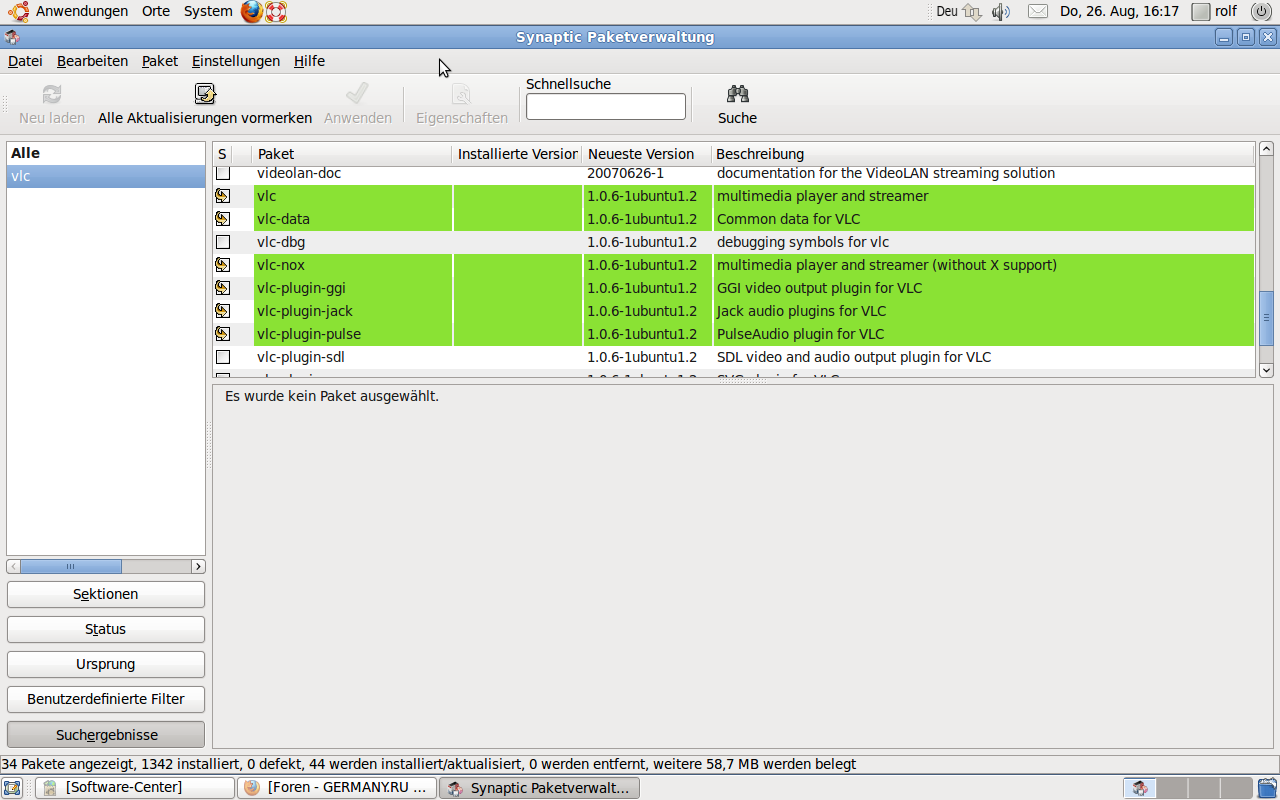Switch to Software-Center taskbar window

tap(135, 788)
